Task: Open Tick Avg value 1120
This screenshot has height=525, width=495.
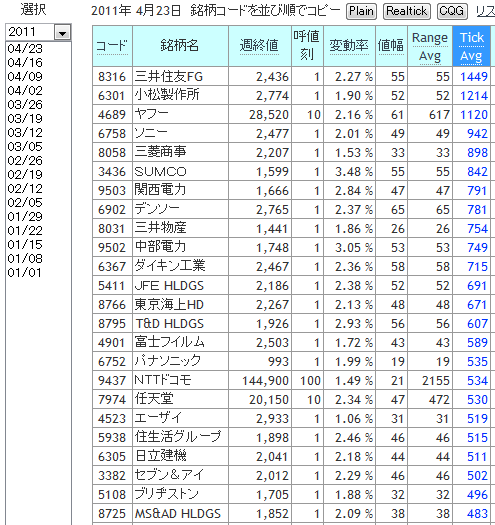Action: 474,115
